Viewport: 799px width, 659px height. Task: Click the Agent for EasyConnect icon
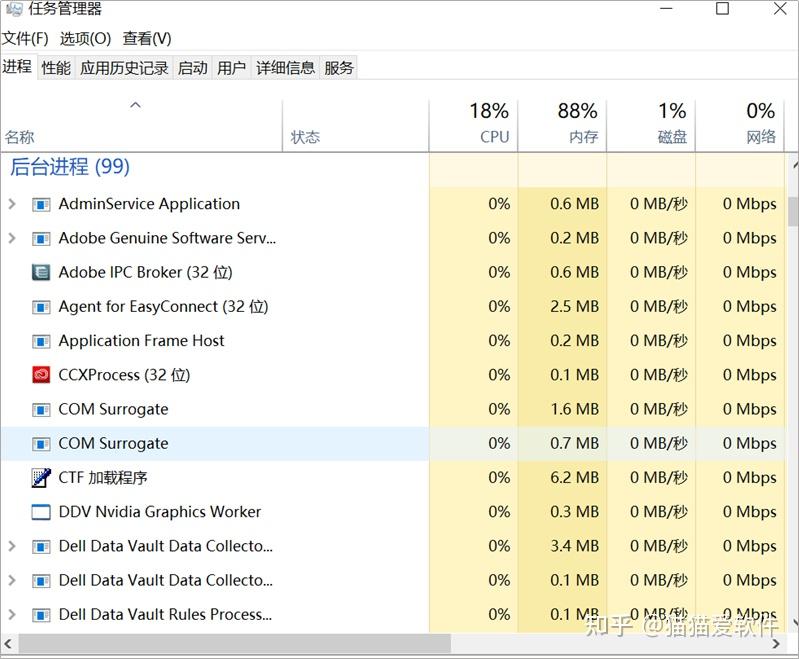coord(41,307)
